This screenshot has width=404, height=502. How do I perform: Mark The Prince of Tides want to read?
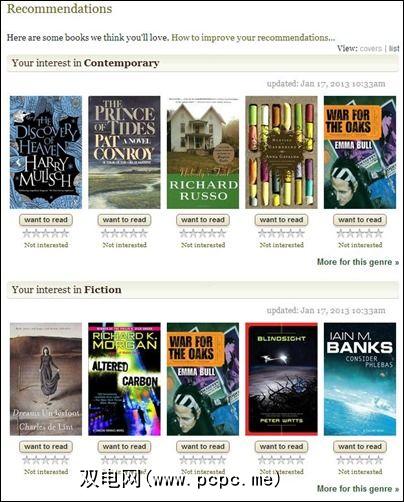tap(124, 220)
